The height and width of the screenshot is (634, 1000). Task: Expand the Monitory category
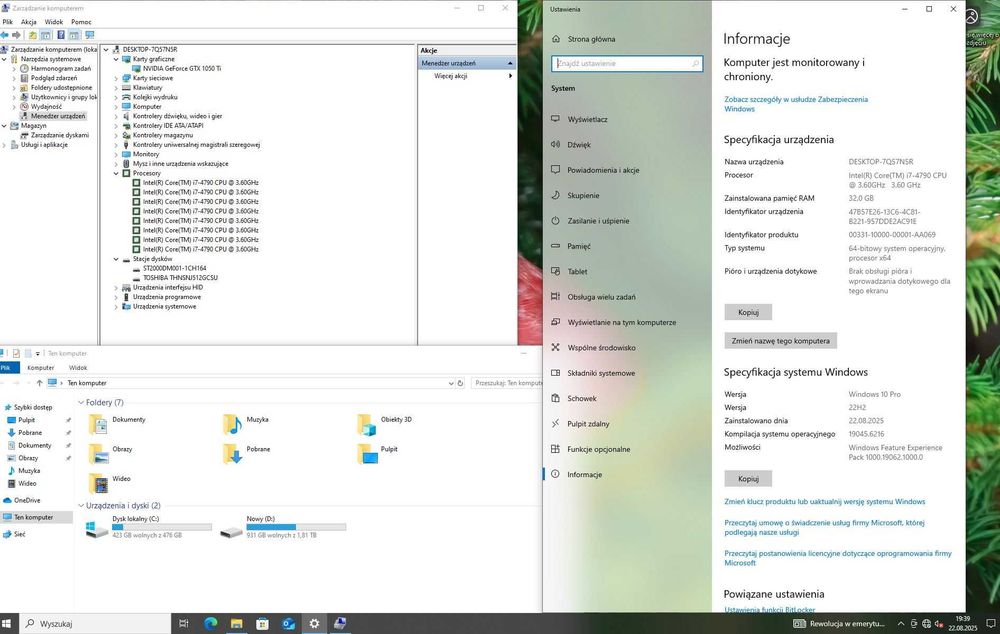pos(116,154)
